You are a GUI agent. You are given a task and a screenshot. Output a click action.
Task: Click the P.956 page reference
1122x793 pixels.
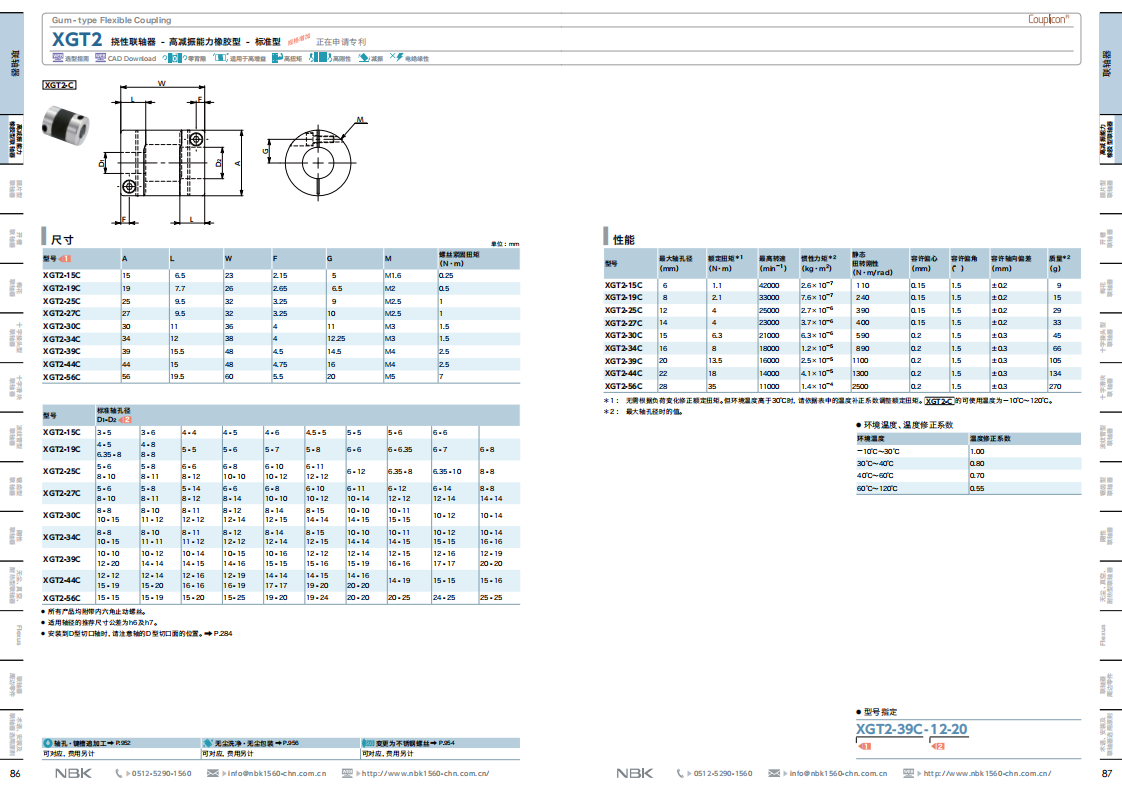coord(291,744)
